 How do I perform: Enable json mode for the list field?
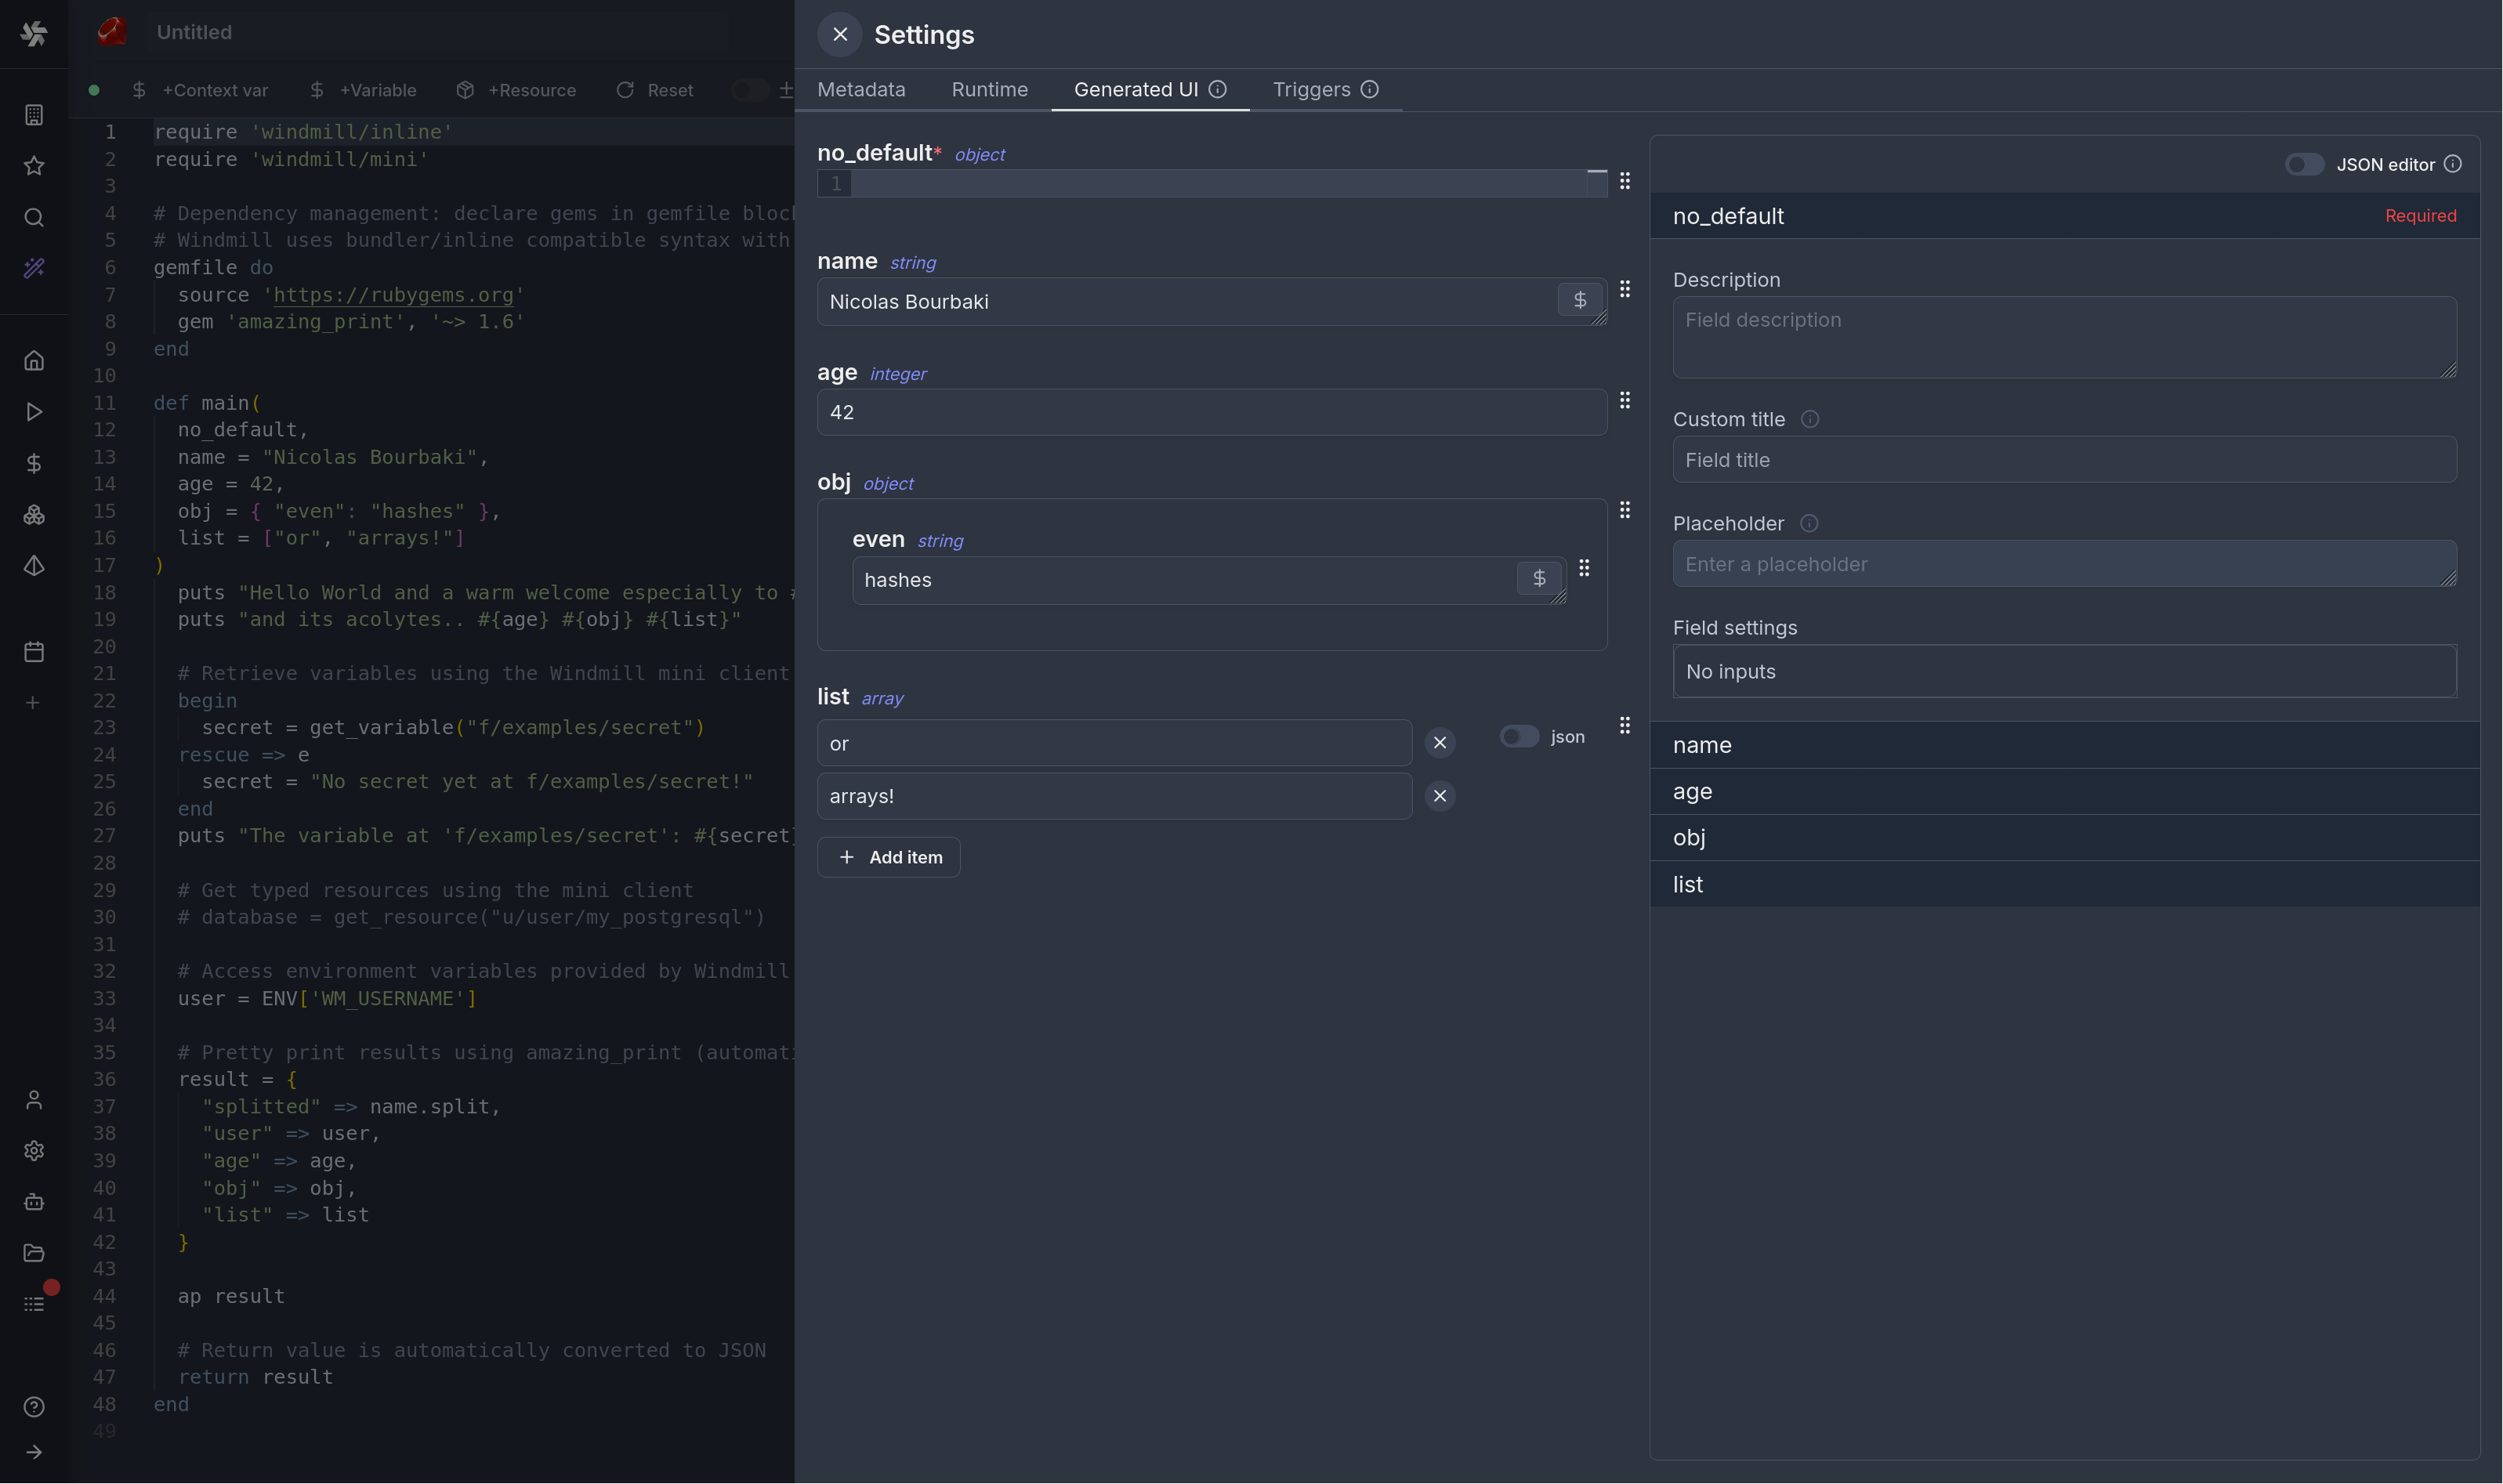pyautogui.click(x=1518, y=736)
